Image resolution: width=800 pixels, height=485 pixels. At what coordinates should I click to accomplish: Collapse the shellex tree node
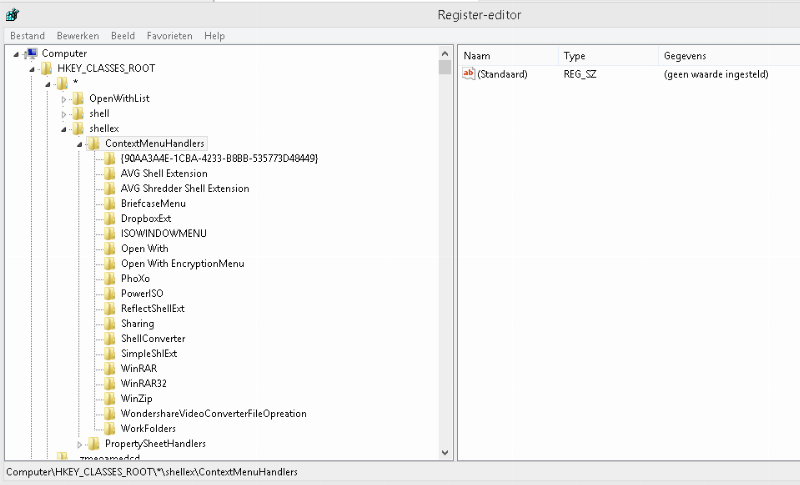65,129
